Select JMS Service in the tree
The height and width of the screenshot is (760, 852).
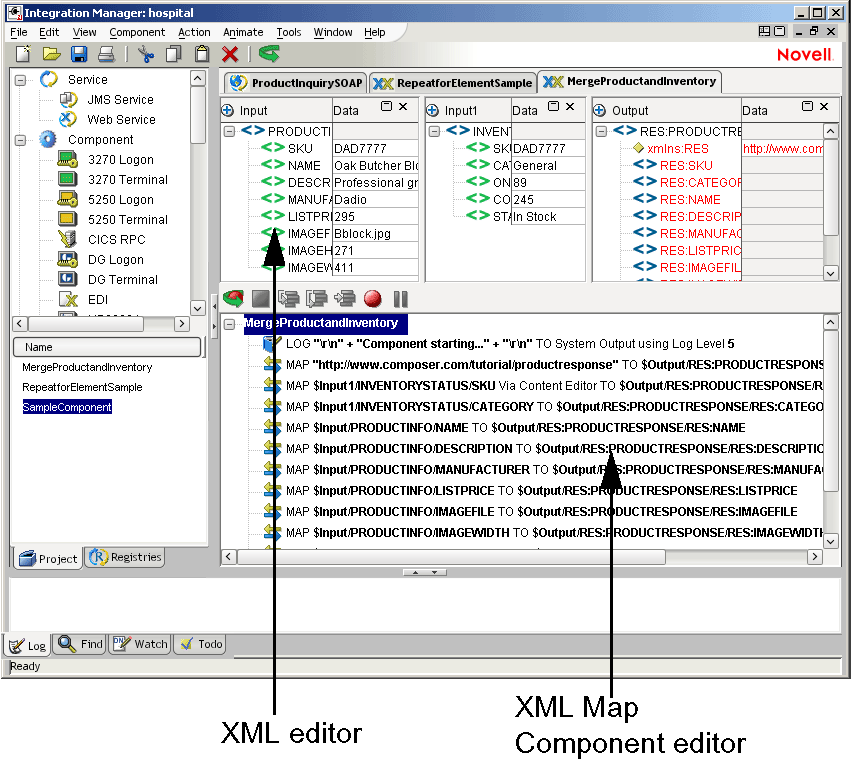120,99
